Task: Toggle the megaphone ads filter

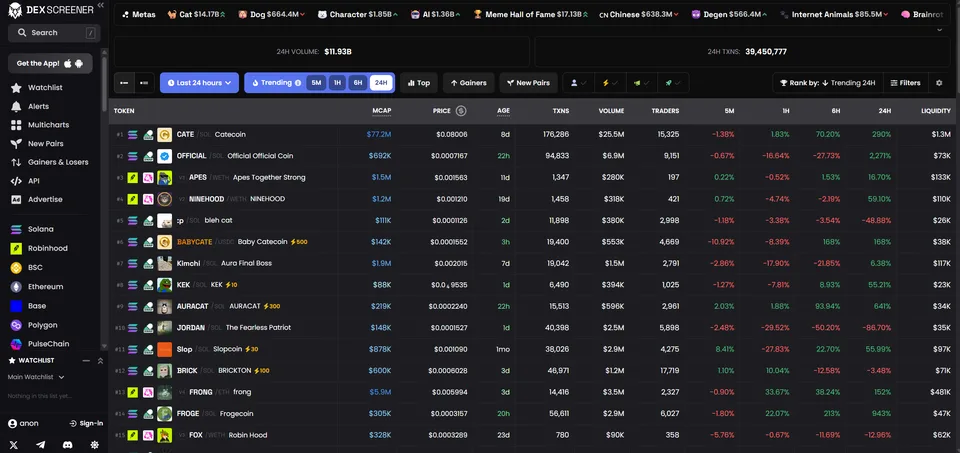Action: [642, 83]
